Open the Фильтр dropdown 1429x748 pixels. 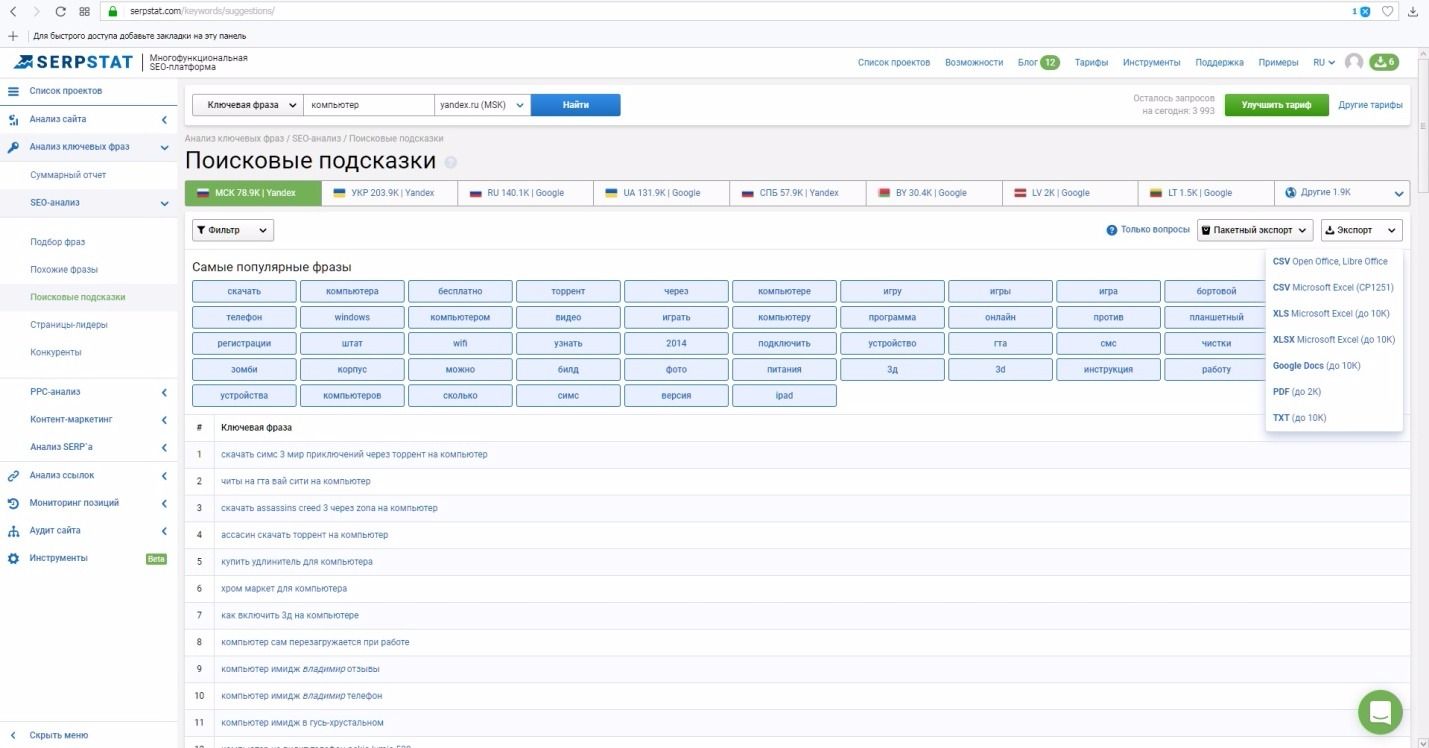[x=233, y=230]
